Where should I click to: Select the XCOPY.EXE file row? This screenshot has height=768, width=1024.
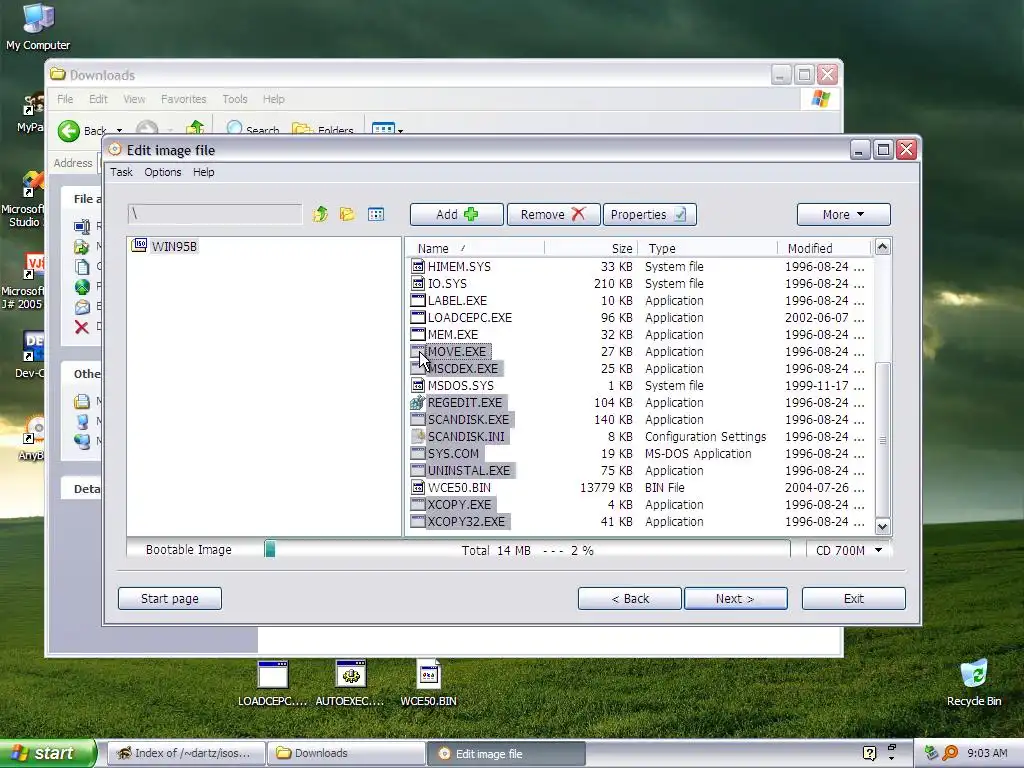click(x=638, y=504)
